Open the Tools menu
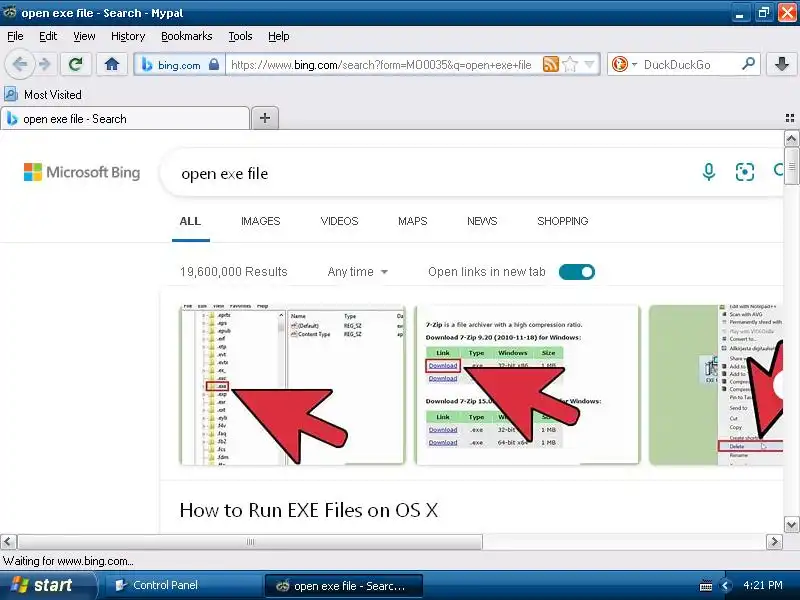 tap(240, 36)
